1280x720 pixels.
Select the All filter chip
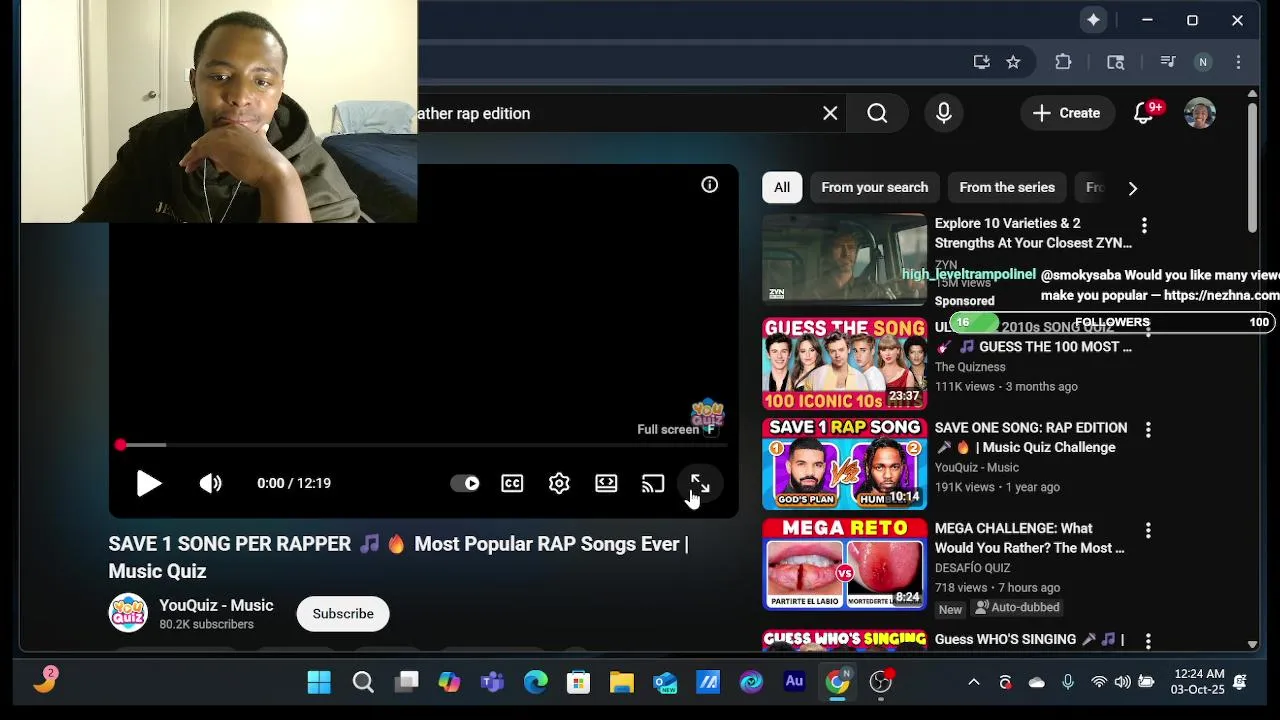[x=782, y=187]
